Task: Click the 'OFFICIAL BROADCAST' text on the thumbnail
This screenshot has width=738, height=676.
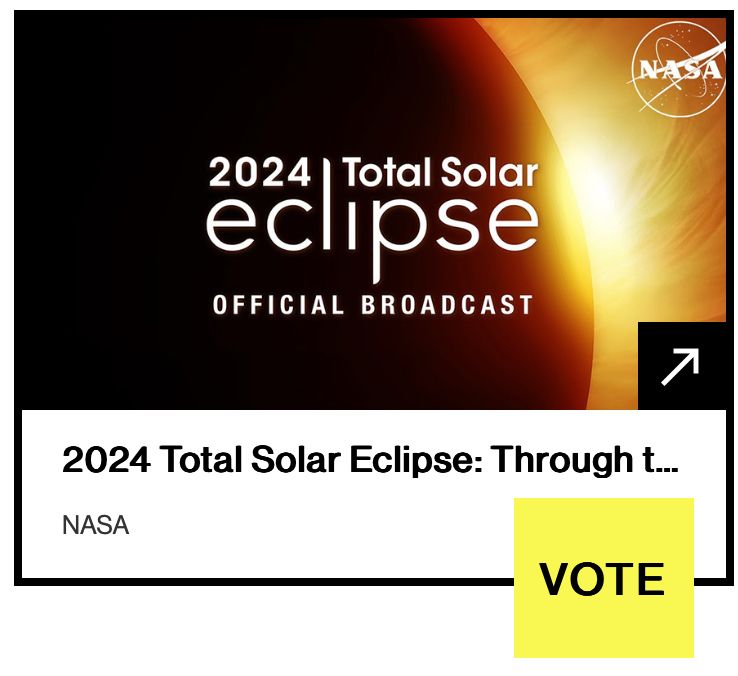Action: 372,305
